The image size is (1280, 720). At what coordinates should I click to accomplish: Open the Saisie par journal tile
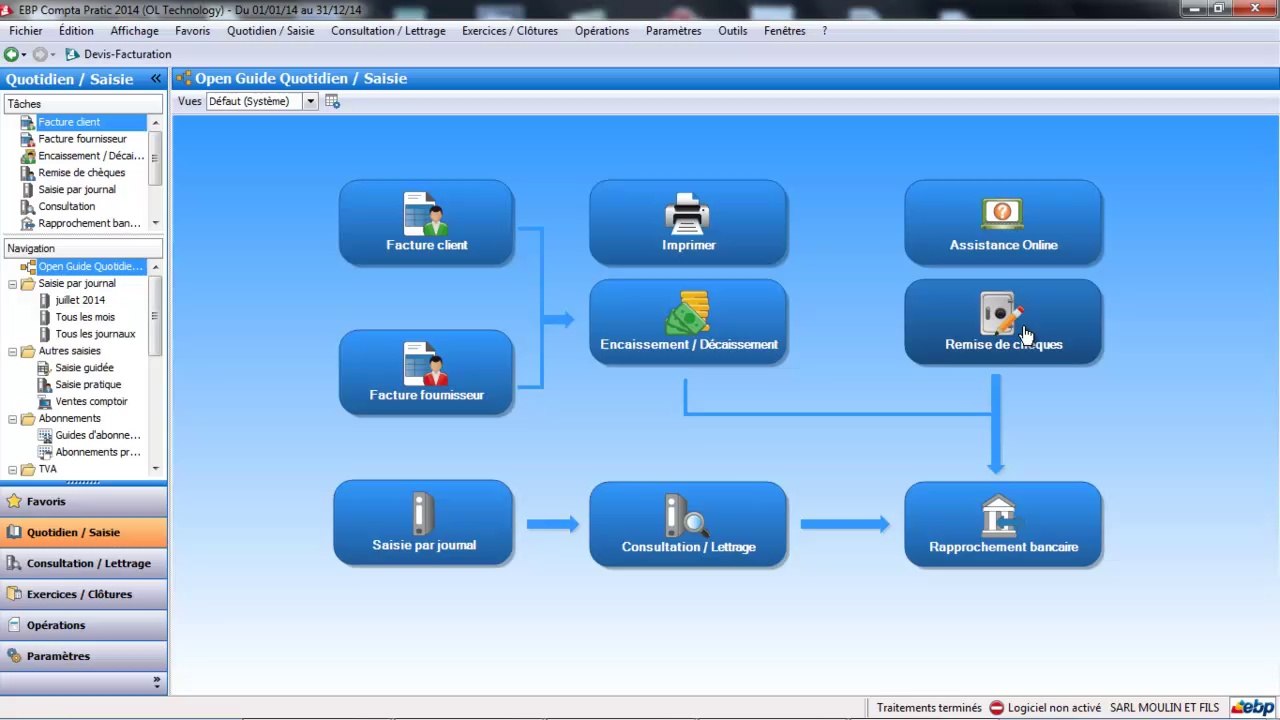coord(423,523)
